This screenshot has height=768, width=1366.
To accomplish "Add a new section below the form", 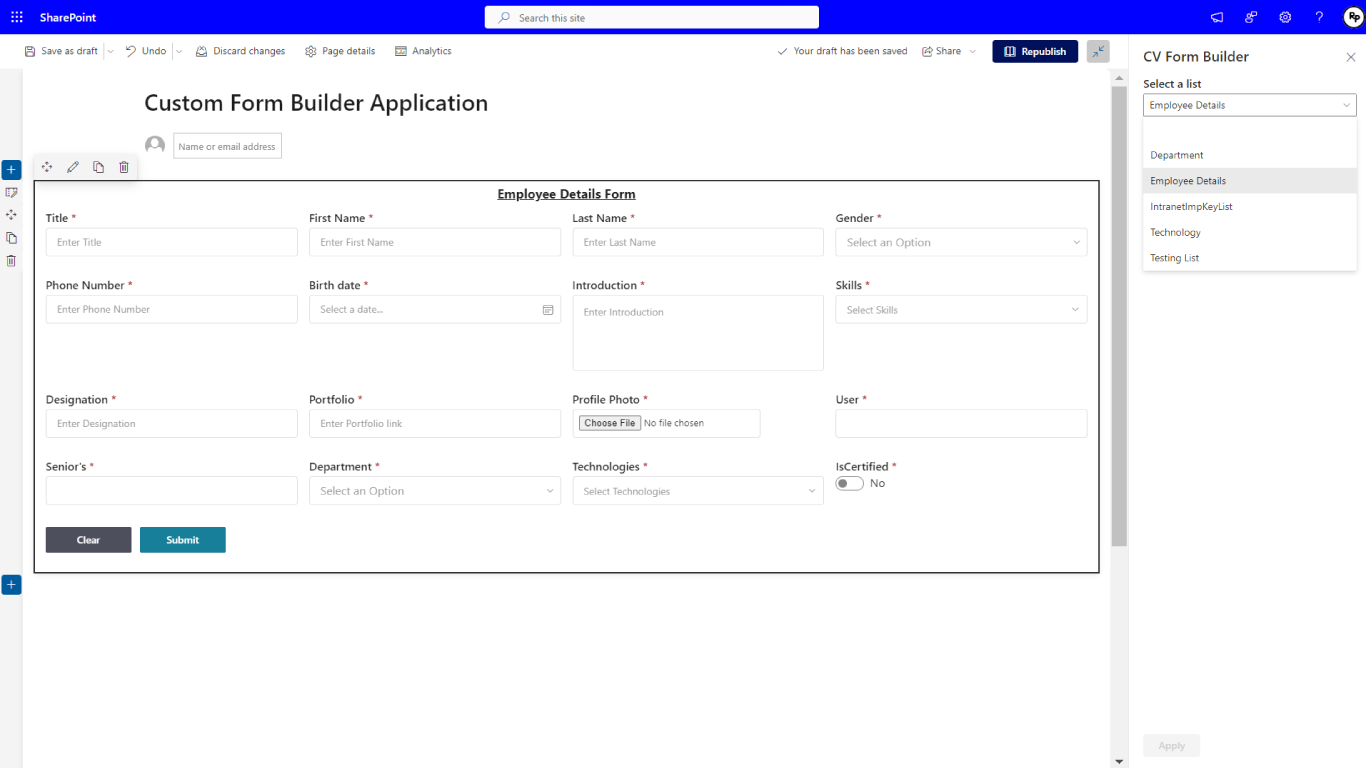I will pos(11,585).
